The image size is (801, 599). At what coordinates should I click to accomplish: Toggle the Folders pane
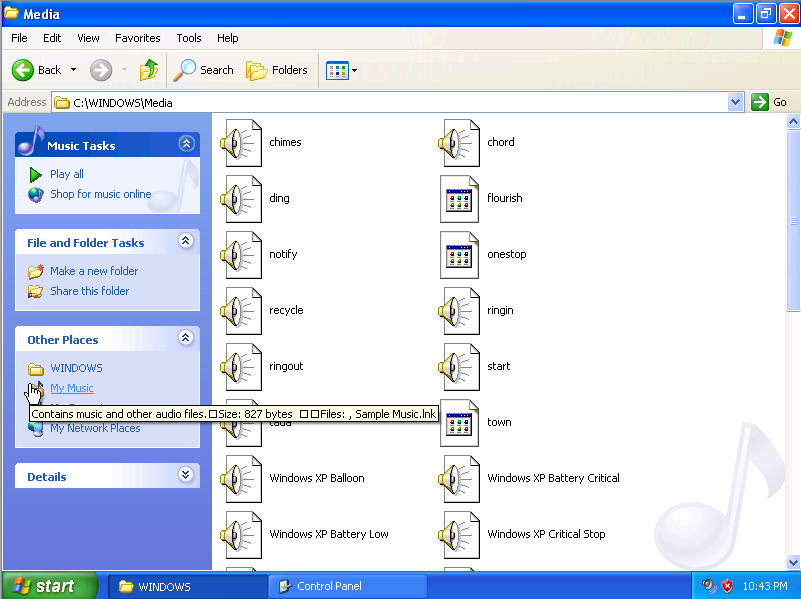[277, 70]
